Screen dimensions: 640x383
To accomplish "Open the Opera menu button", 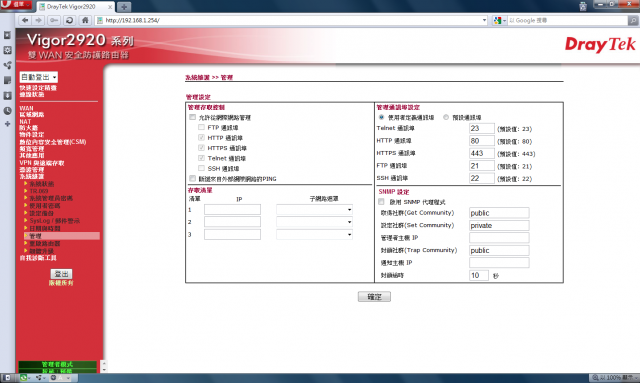I will tap(16, 5).
